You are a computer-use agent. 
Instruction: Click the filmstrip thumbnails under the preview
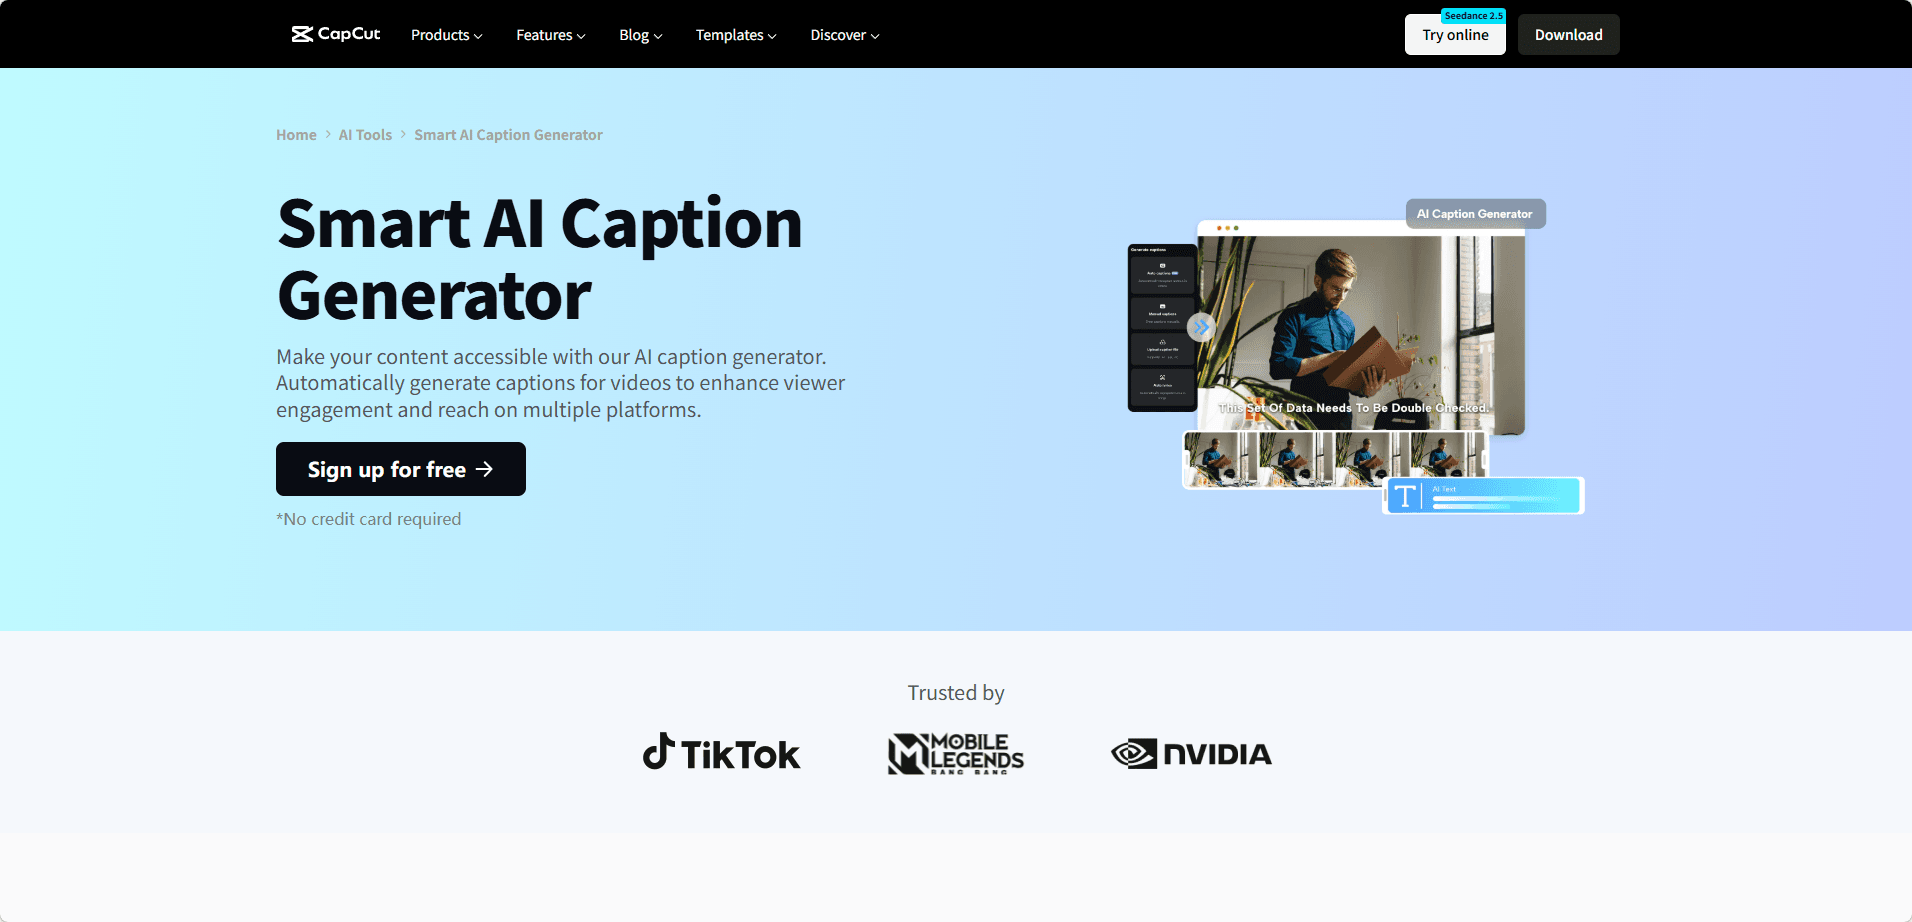click(1335, 459)
